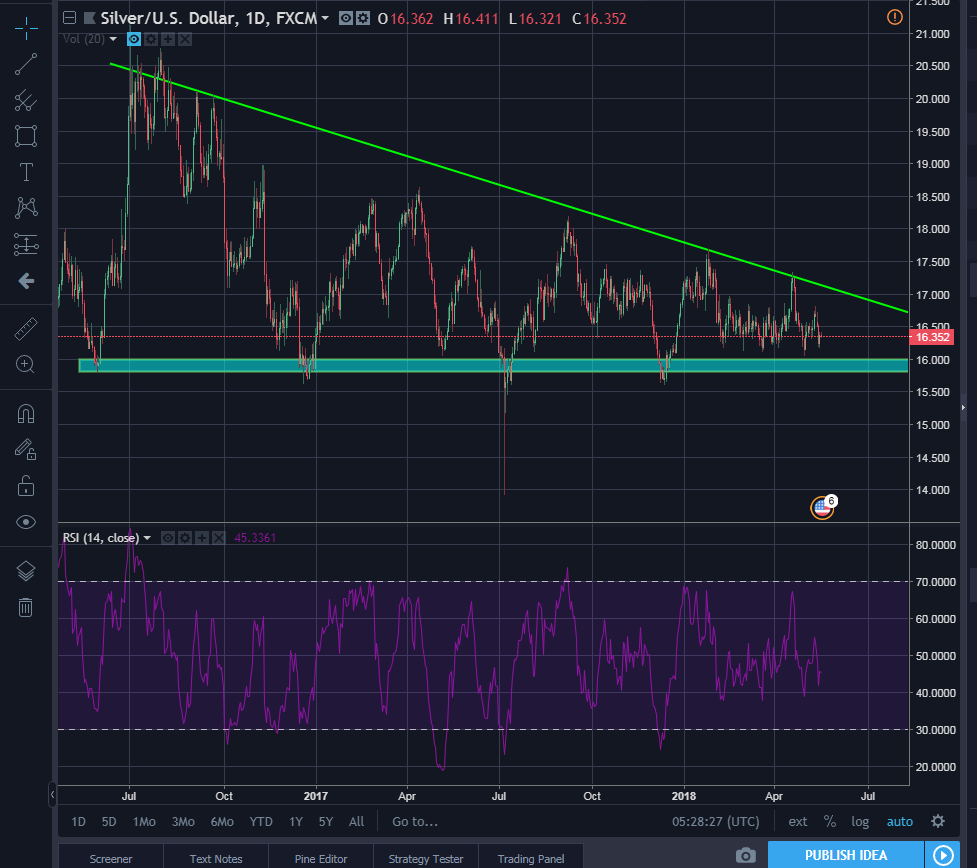Click the US flag economic event marker
Image resolution: width=977 pixels, height=868 pixels.
[x=822, y=508]
